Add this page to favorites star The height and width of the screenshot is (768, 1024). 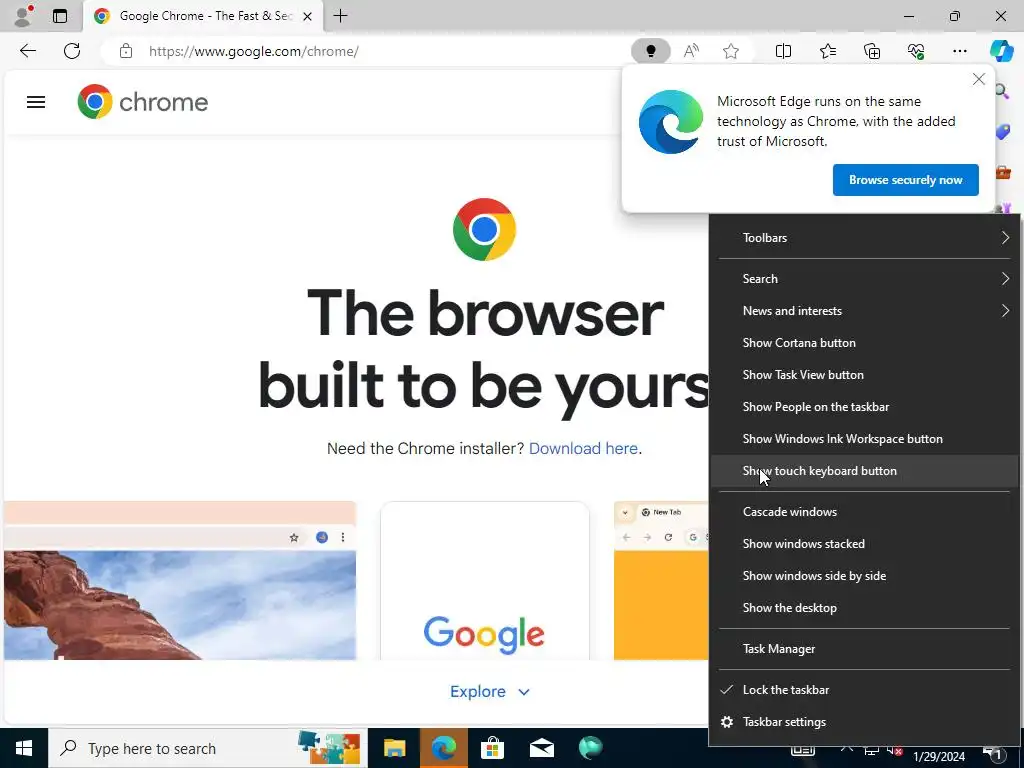click(x=731, y=51)
